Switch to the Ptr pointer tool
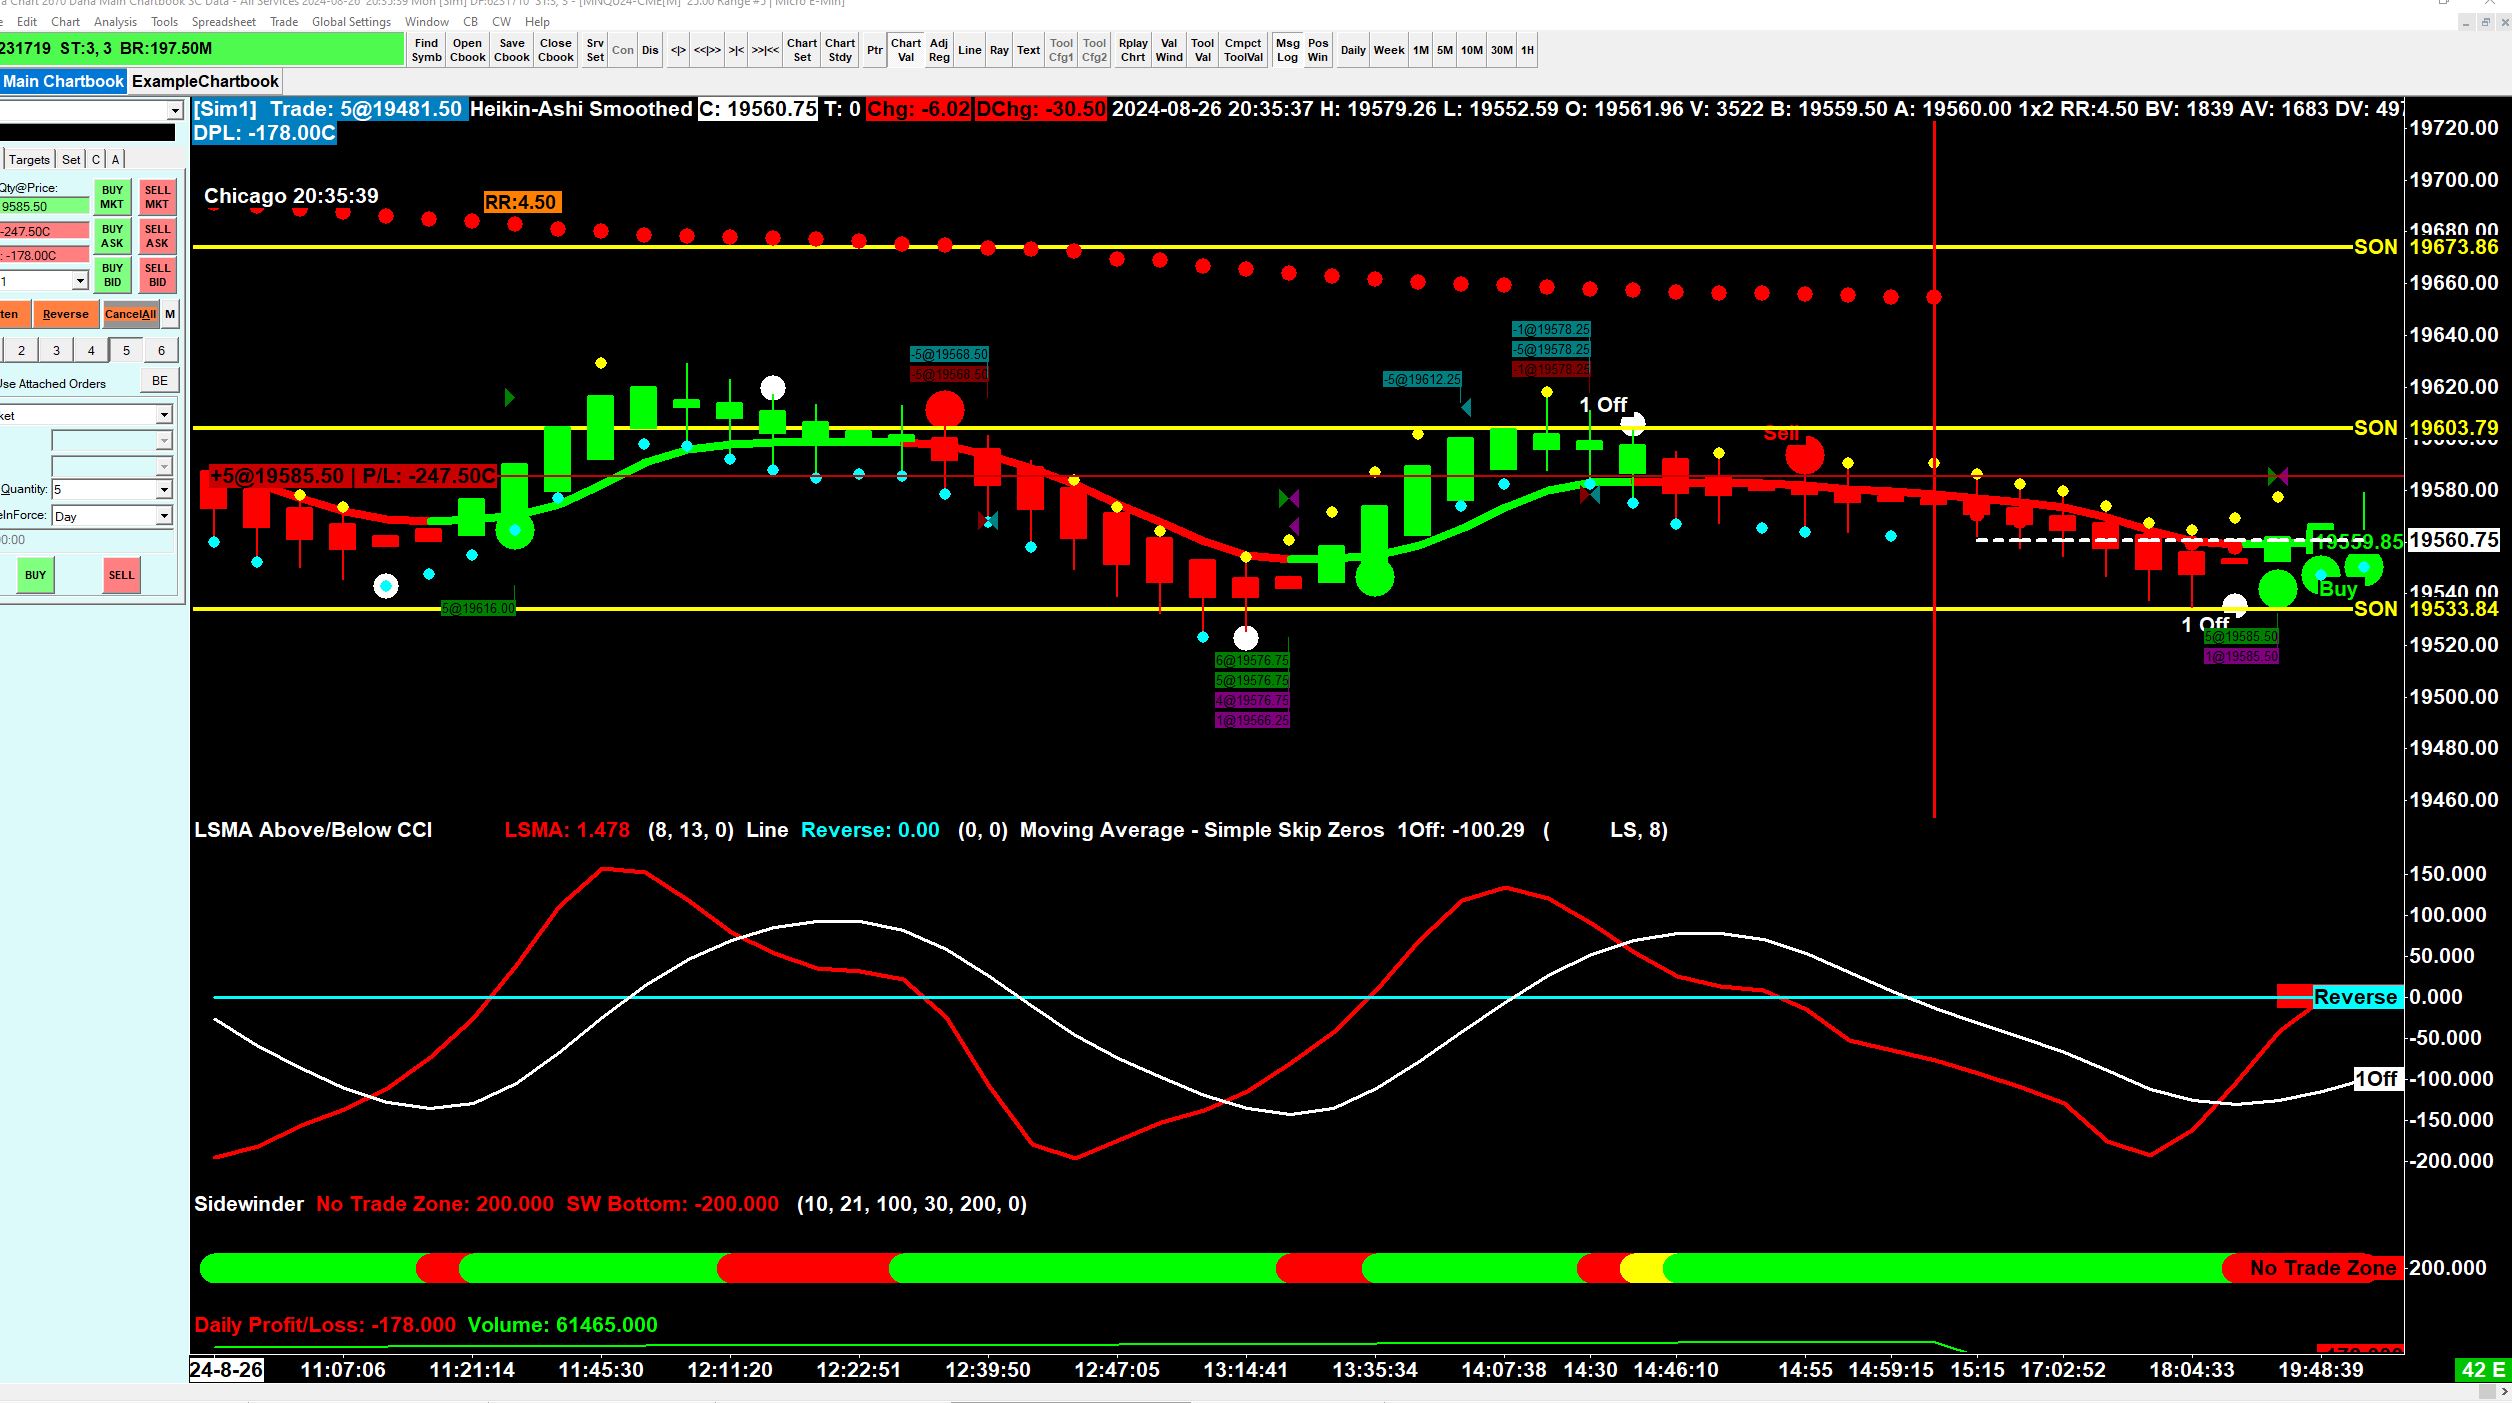The image size is (2512, 1403). pyautogui.click(x=875, y=50)
